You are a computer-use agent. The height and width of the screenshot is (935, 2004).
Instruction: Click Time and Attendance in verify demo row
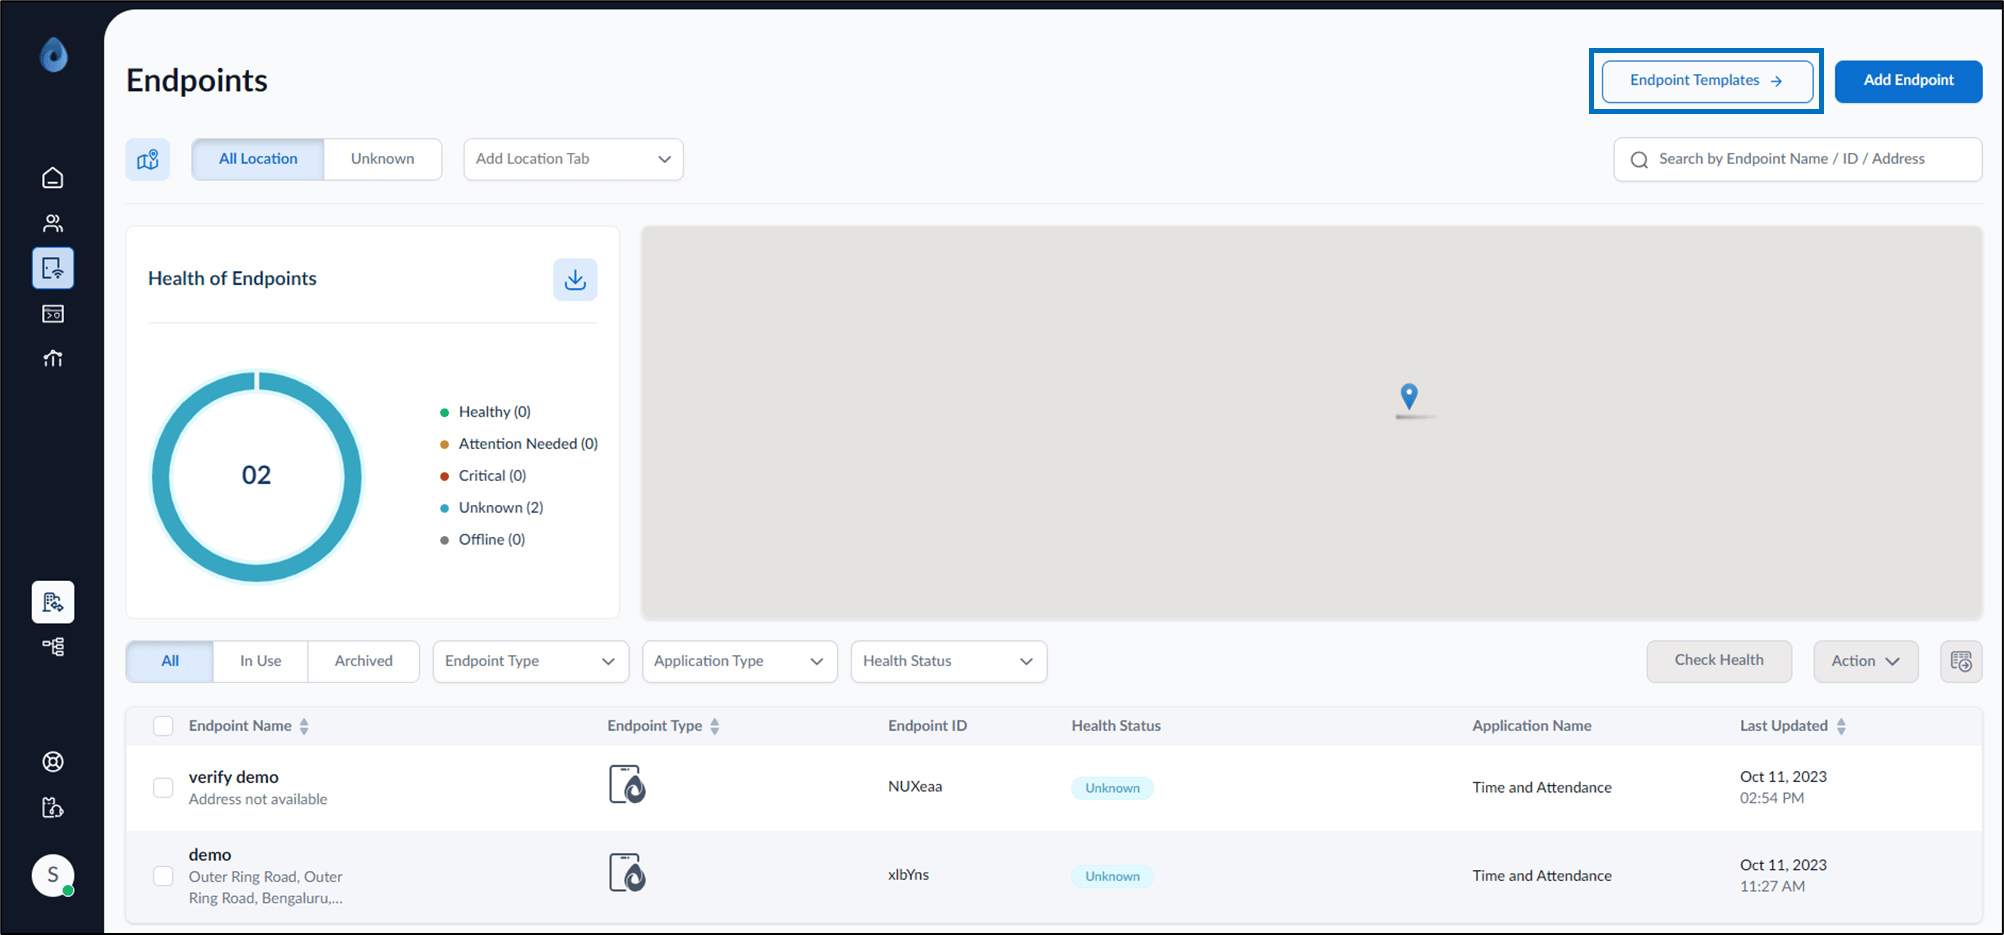click(1542, 788)
